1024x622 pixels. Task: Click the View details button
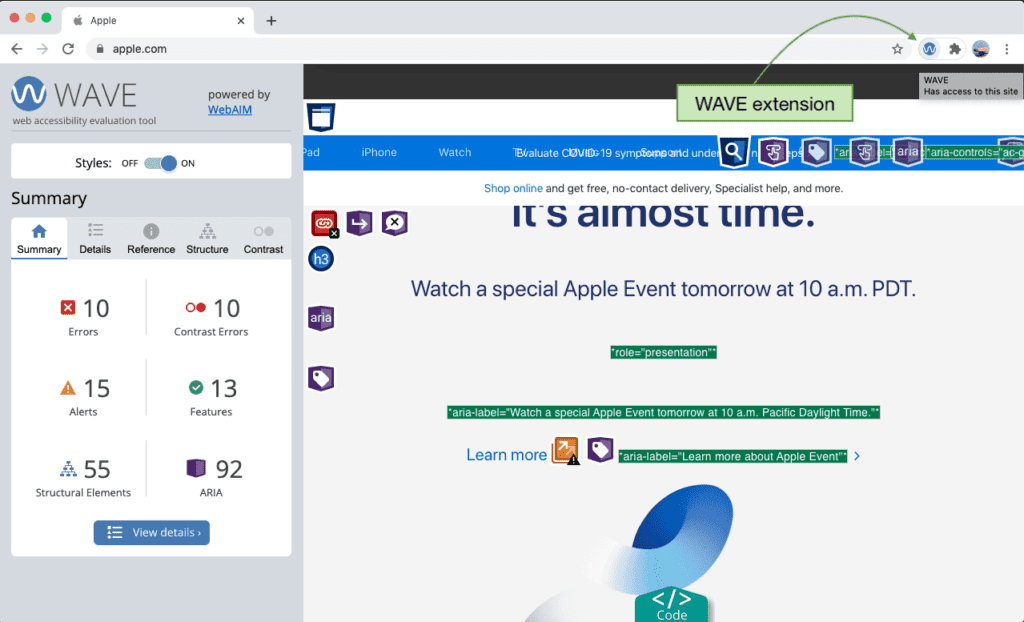coord(152,532)
